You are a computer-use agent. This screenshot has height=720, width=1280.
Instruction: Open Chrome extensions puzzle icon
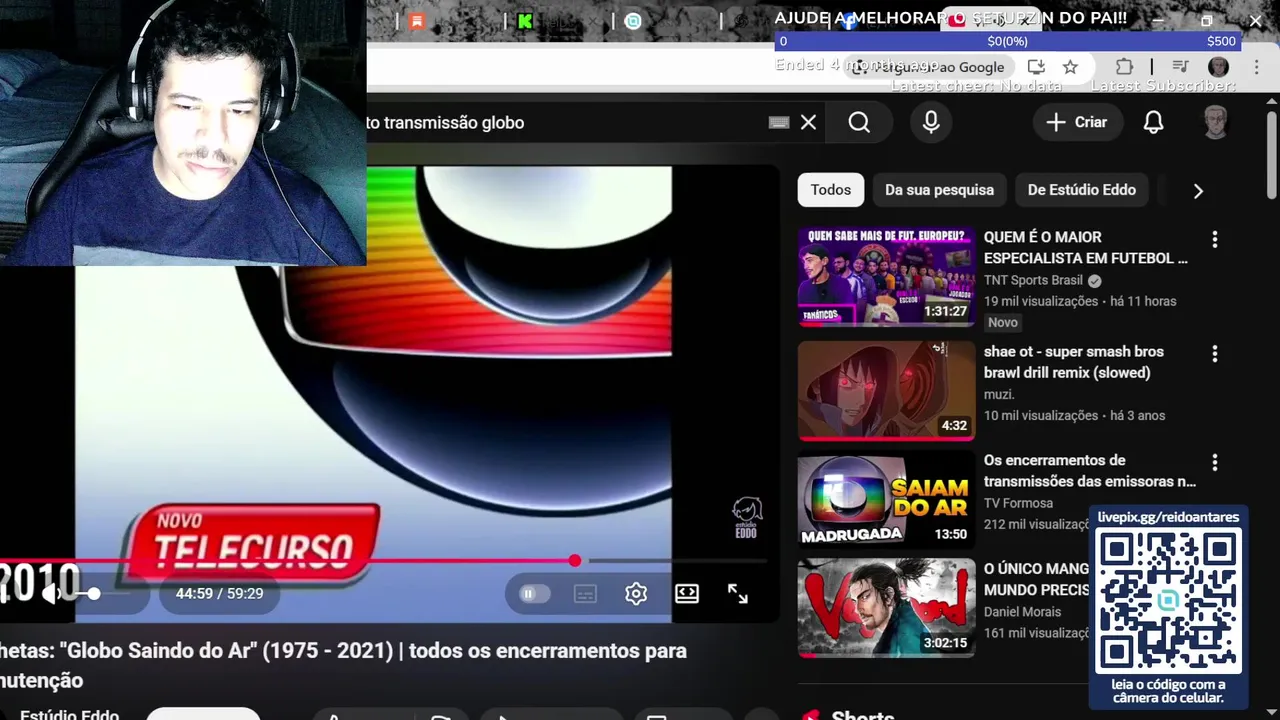[x=1124, y=67]
